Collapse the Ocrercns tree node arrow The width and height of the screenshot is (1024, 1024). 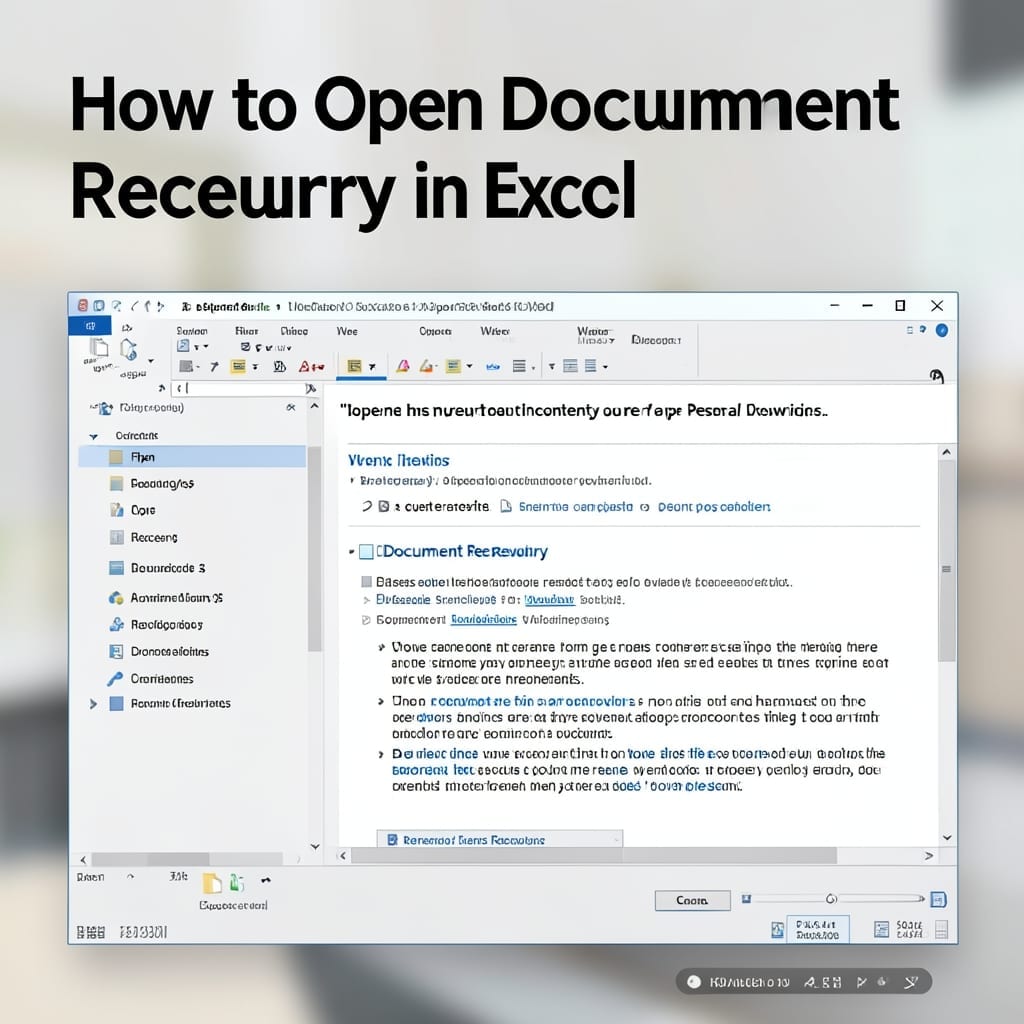(x=93, y=436)
